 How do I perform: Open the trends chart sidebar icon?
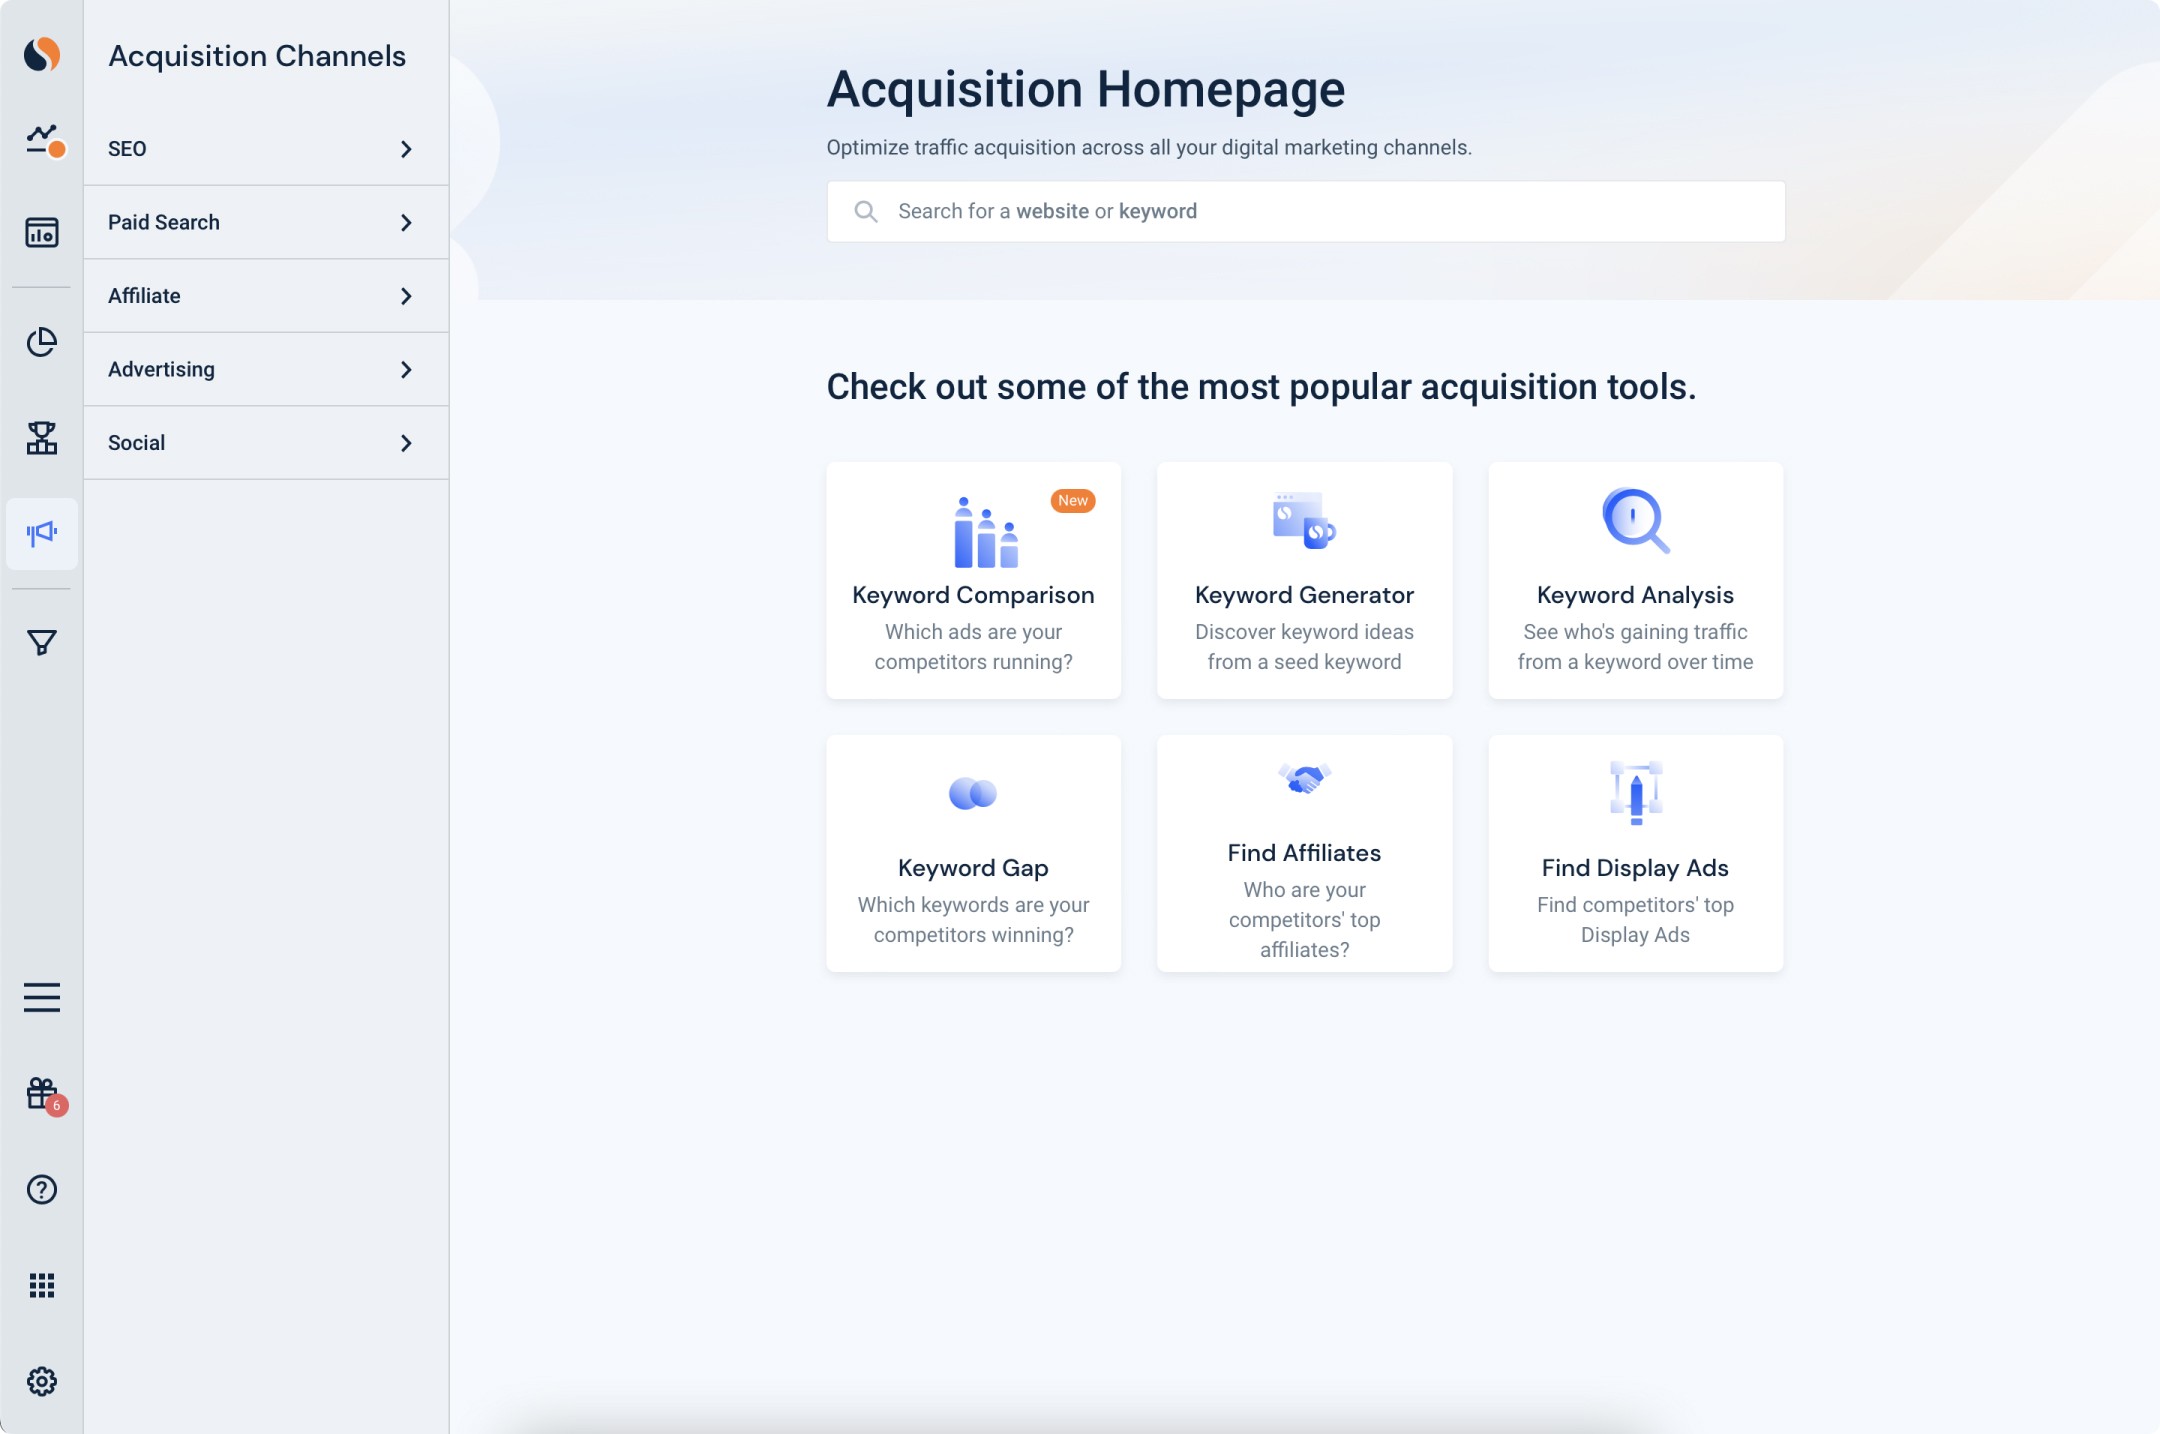[42, 141]
